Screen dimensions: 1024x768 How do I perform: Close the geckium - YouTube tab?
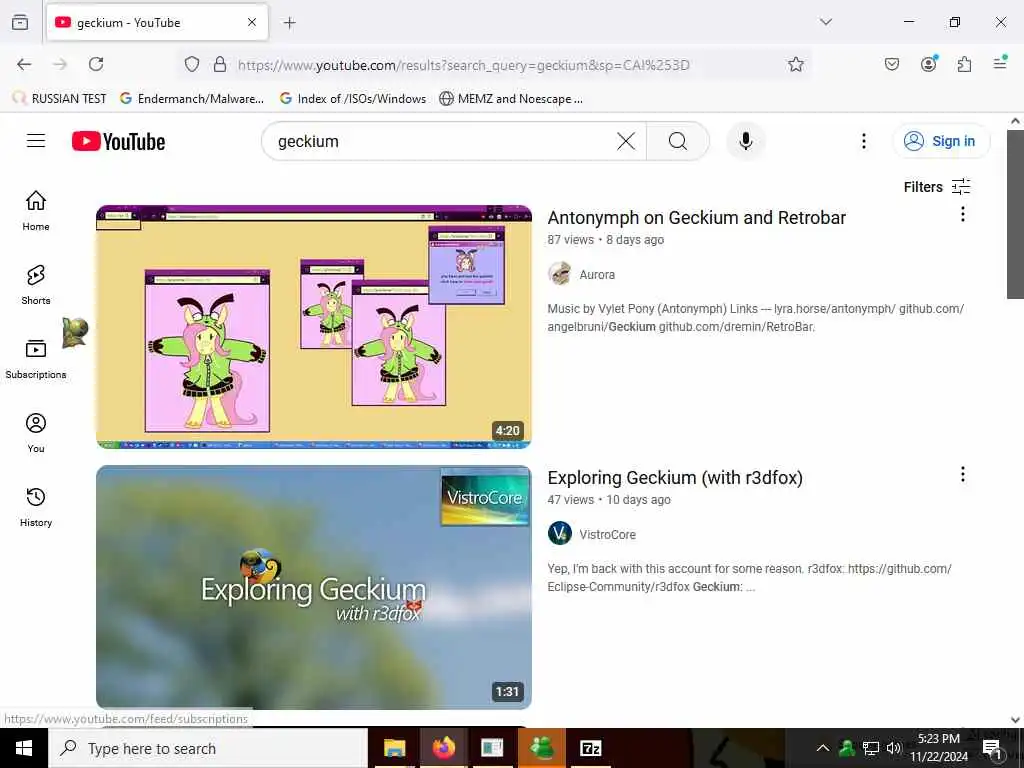[252, 22]
